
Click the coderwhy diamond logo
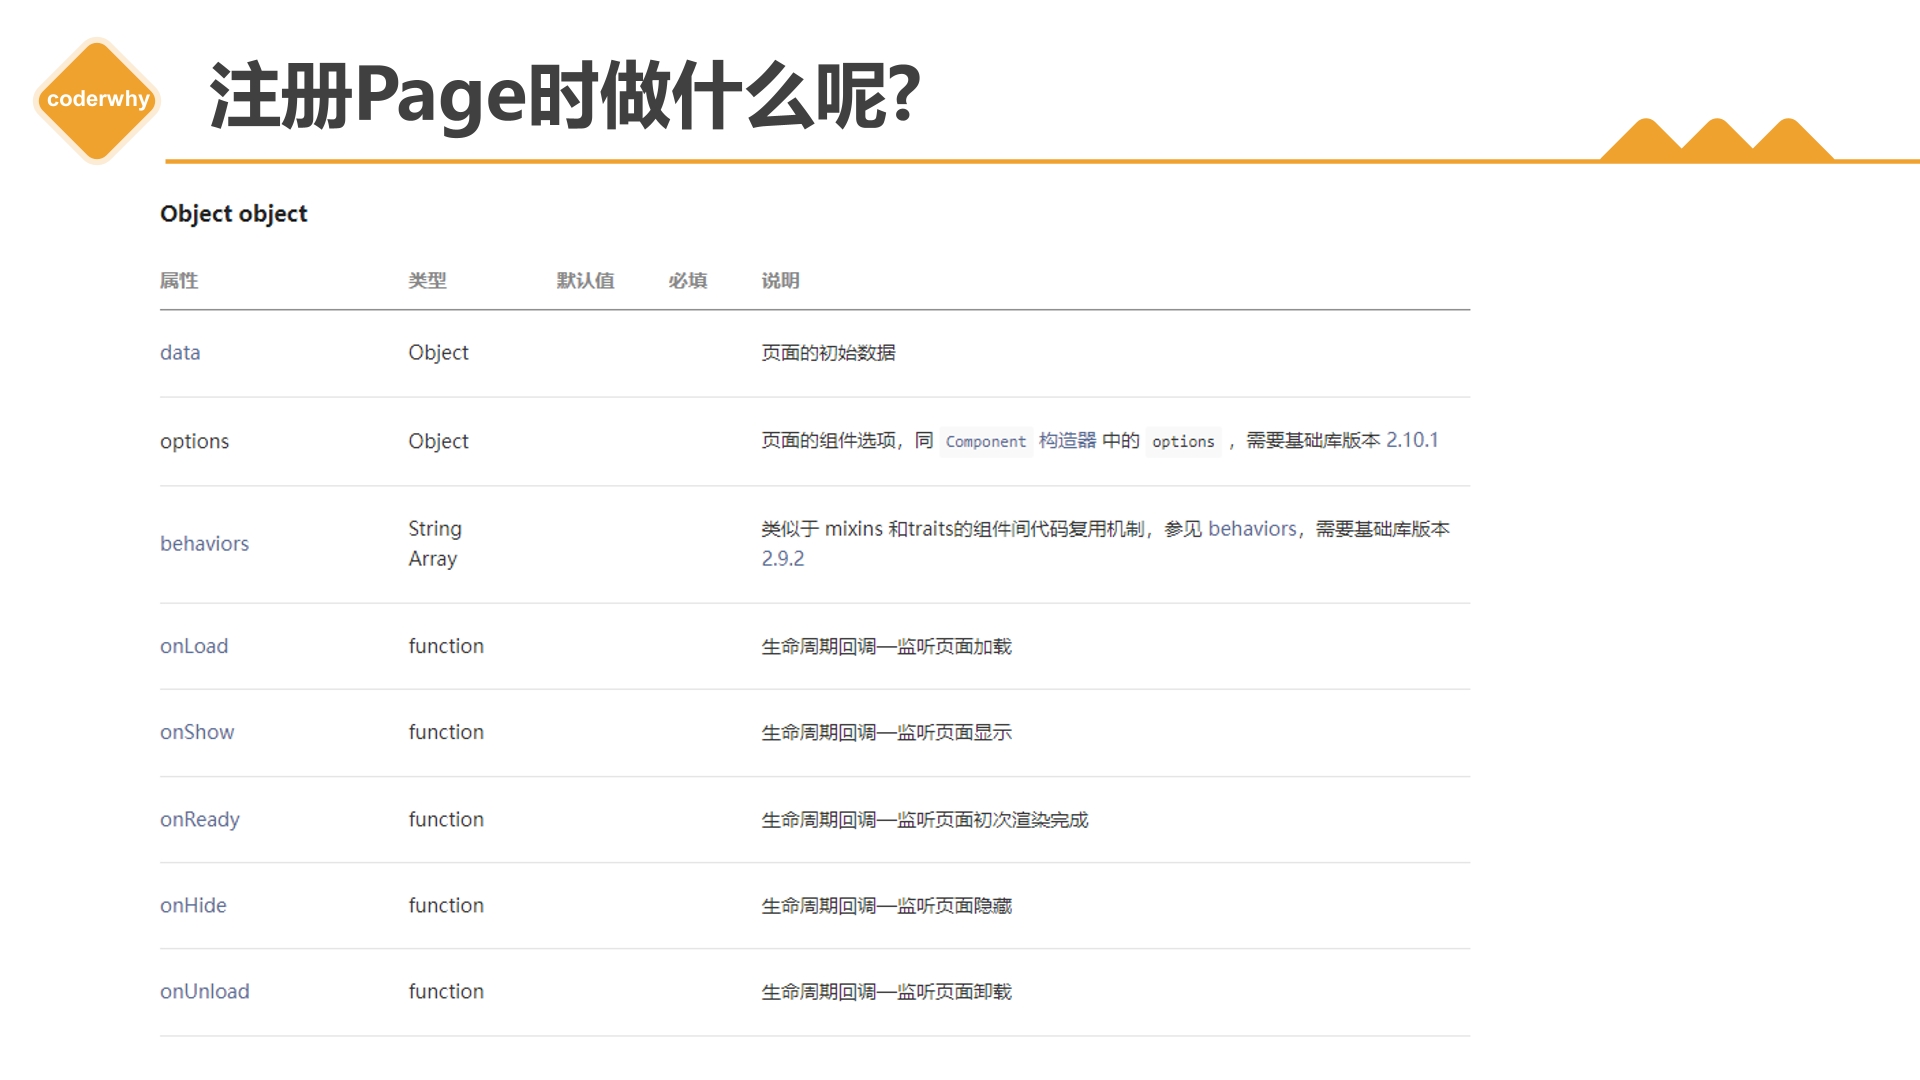click(97, 99)
